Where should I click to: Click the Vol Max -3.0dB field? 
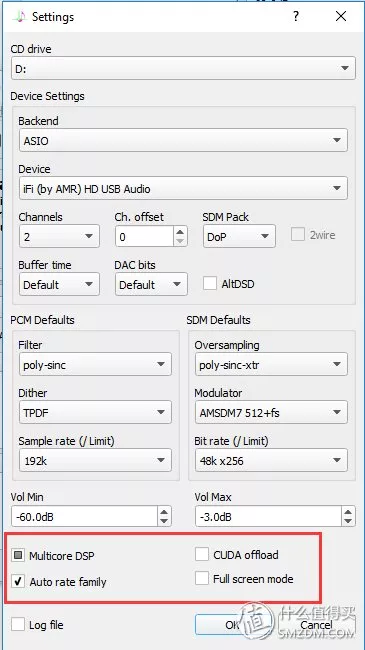(268, 517)
